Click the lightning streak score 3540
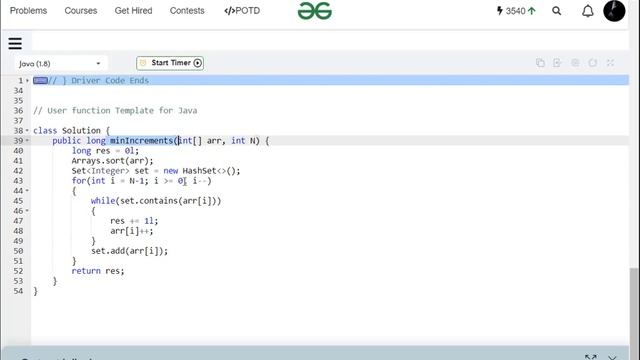The height and width of the screenshot is (360, 640). pos(516,11)
